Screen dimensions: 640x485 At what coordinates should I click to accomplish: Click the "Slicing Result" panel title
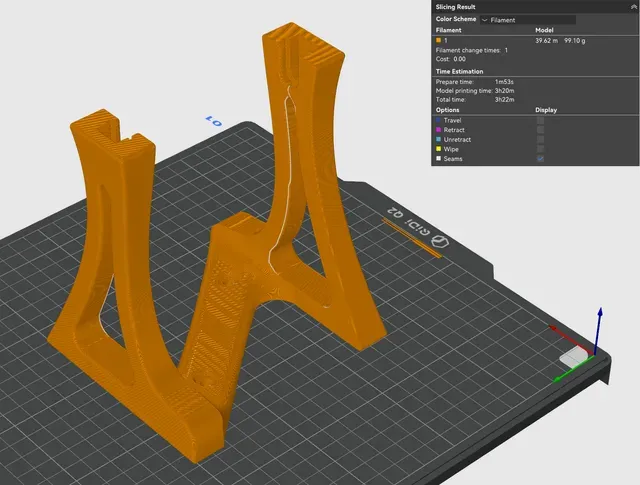[x=455, y=7]
